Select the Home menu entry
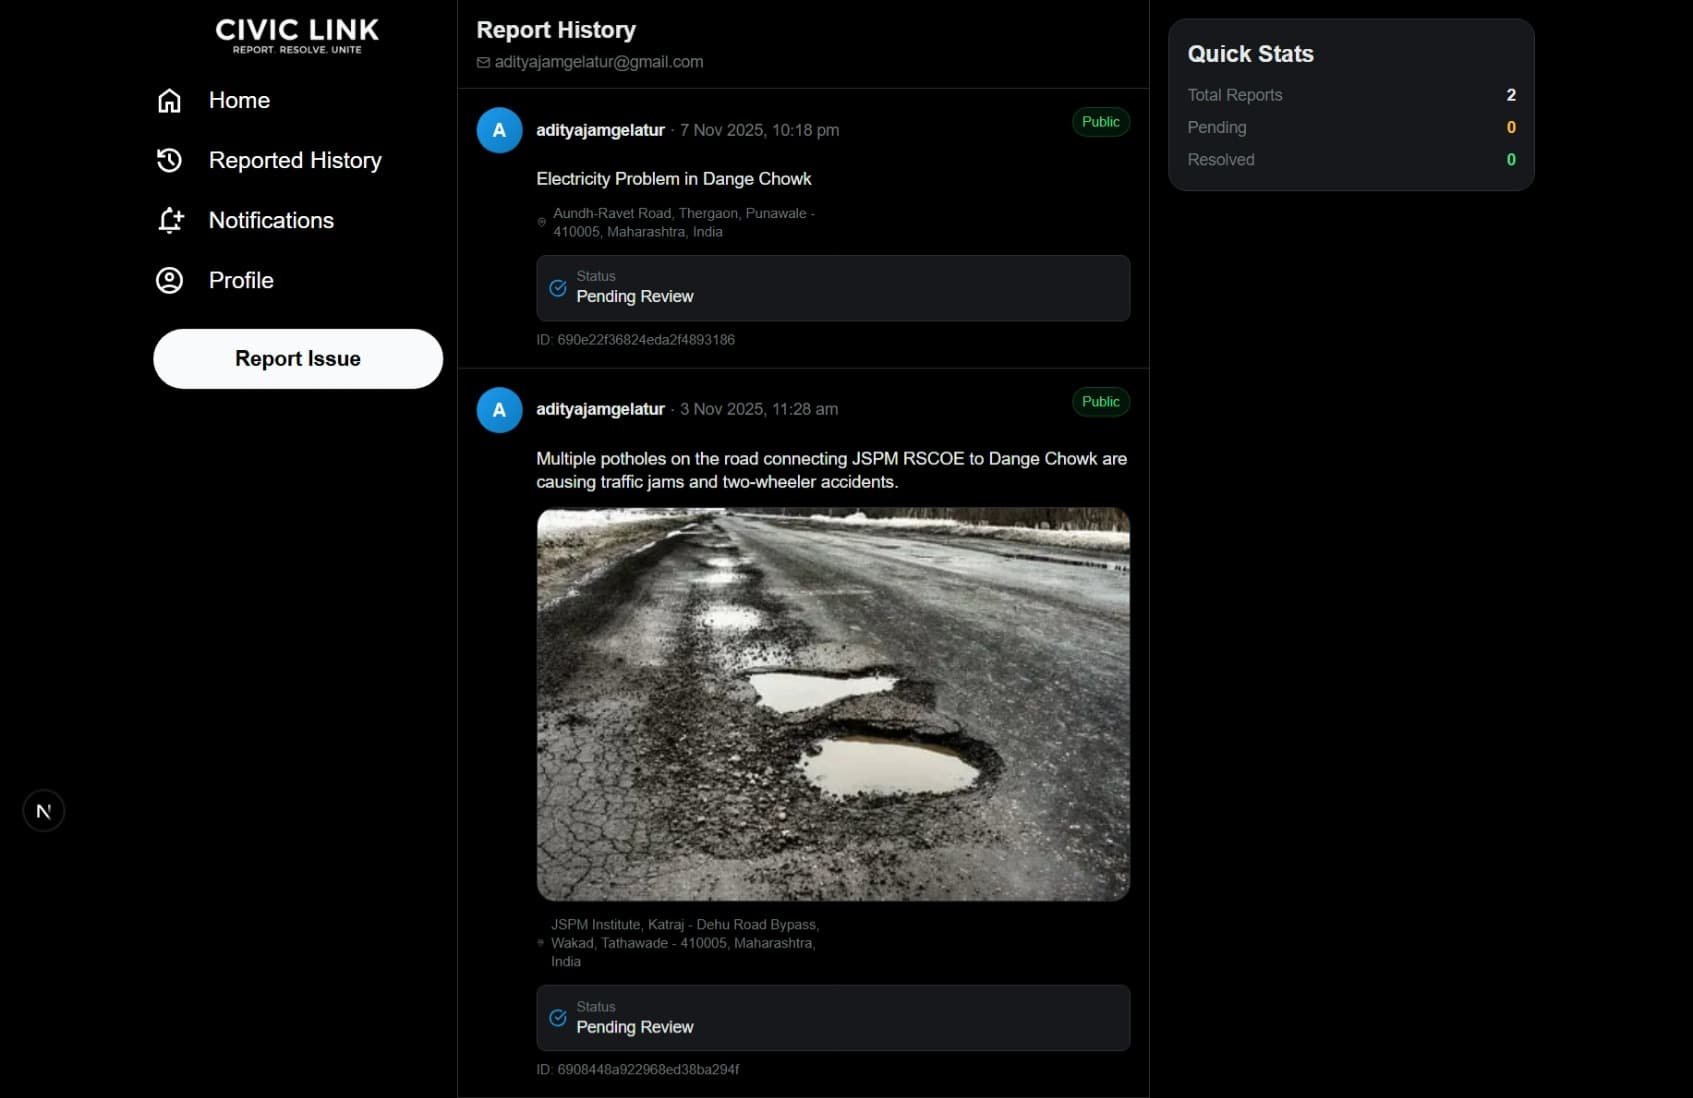The image size is (1693, 1098). 239,100
